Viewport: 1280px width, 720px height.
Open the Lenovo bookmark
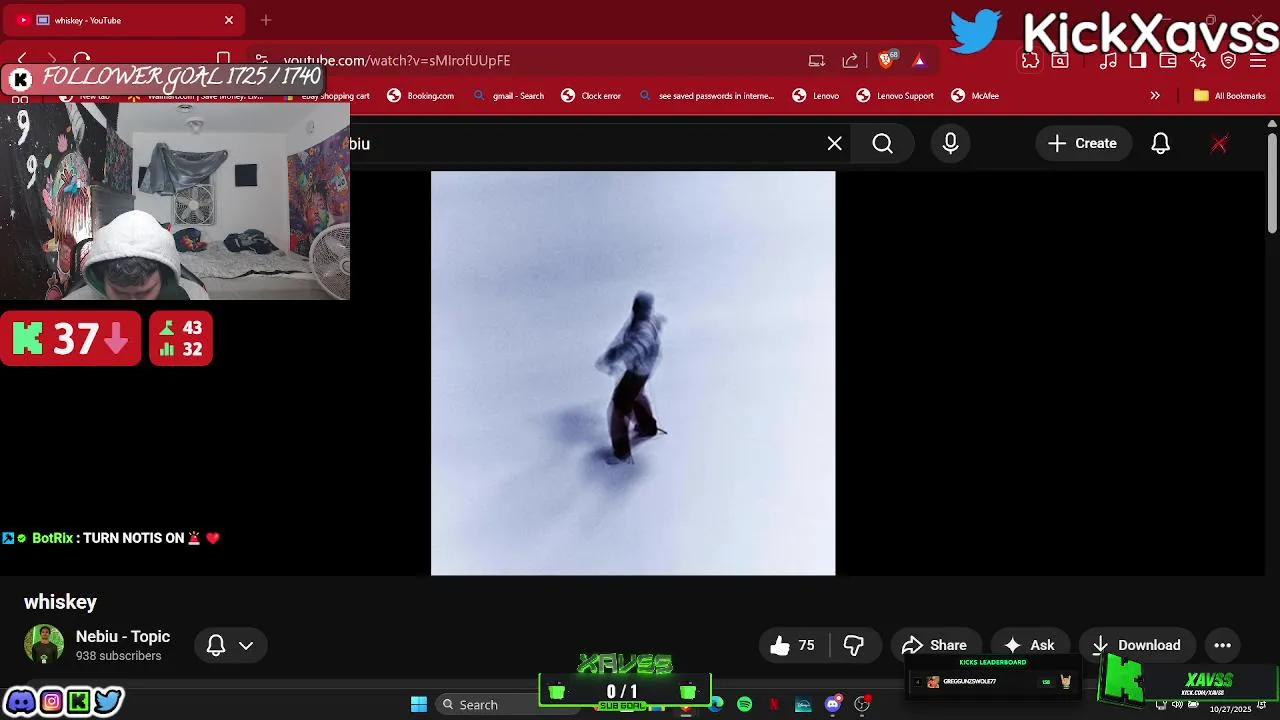tap(816, 96)
